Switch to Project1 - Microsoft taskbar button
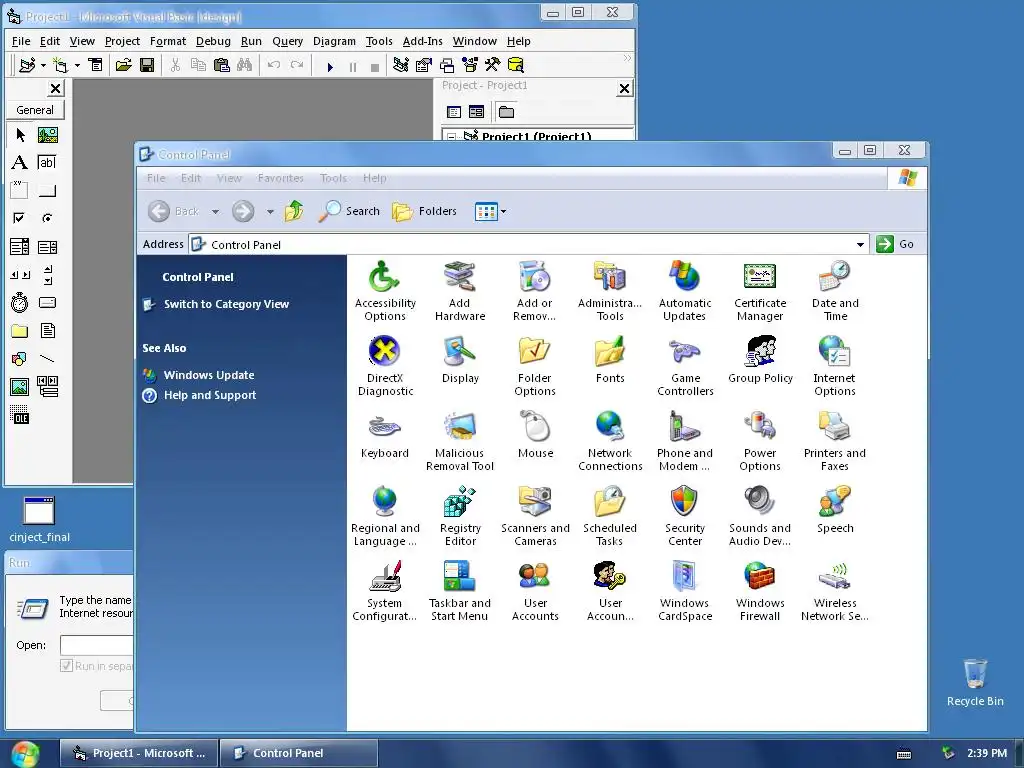The width and height of the screenshot is (1024, 768). pos(138,753)
